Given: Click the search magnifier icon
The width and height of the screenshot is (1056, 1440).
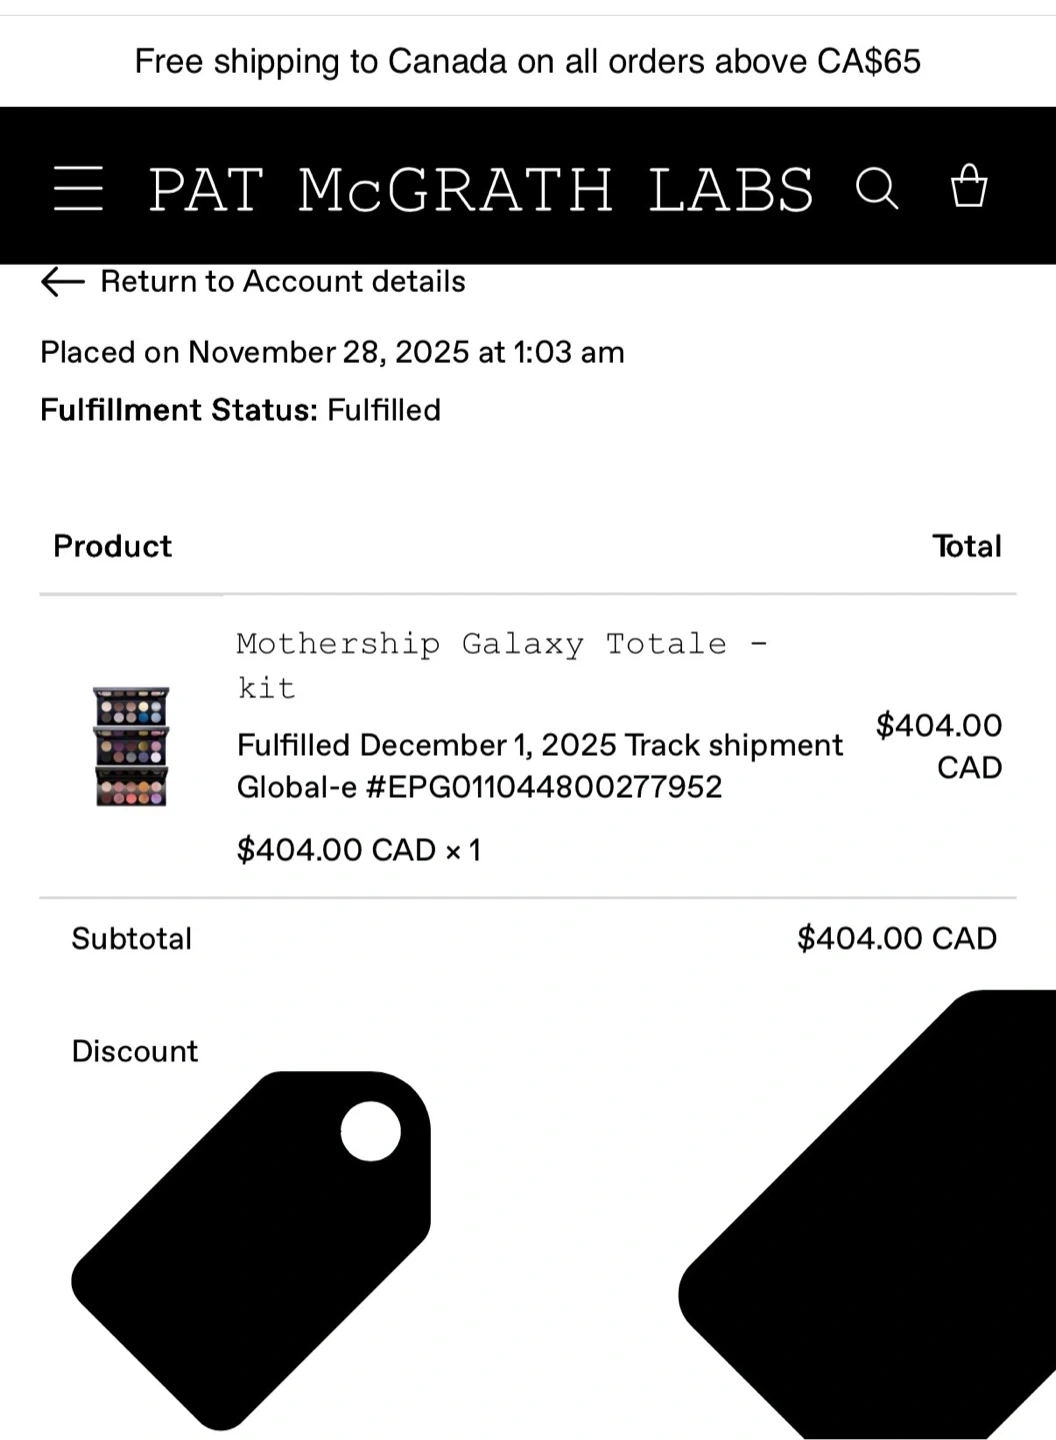Looking at the screenshot, I should click(x=877, y=188).
